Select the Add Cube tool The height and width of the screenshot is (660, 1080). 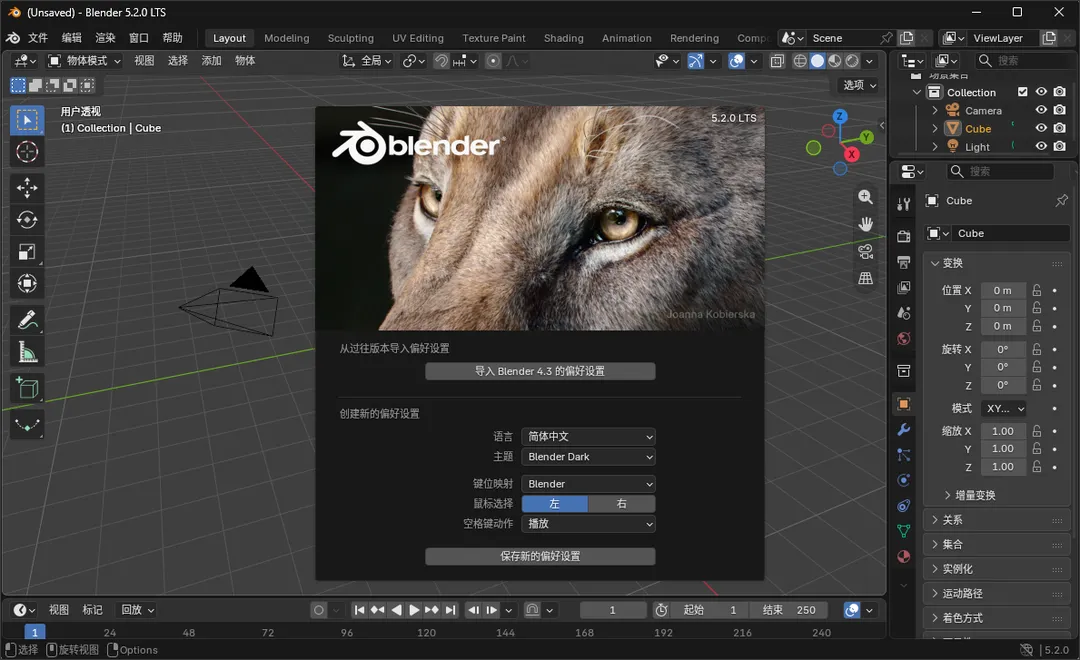[x=27, y=388]
